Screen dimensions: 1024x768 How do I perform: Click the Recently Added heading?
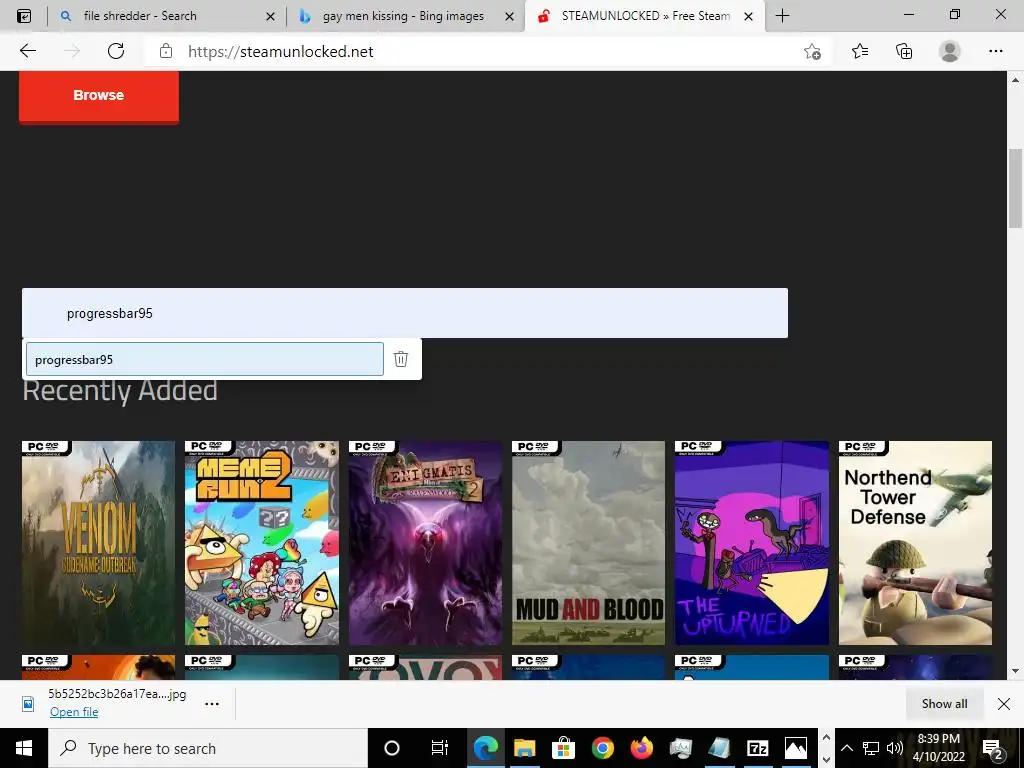(x=120, y=391)
